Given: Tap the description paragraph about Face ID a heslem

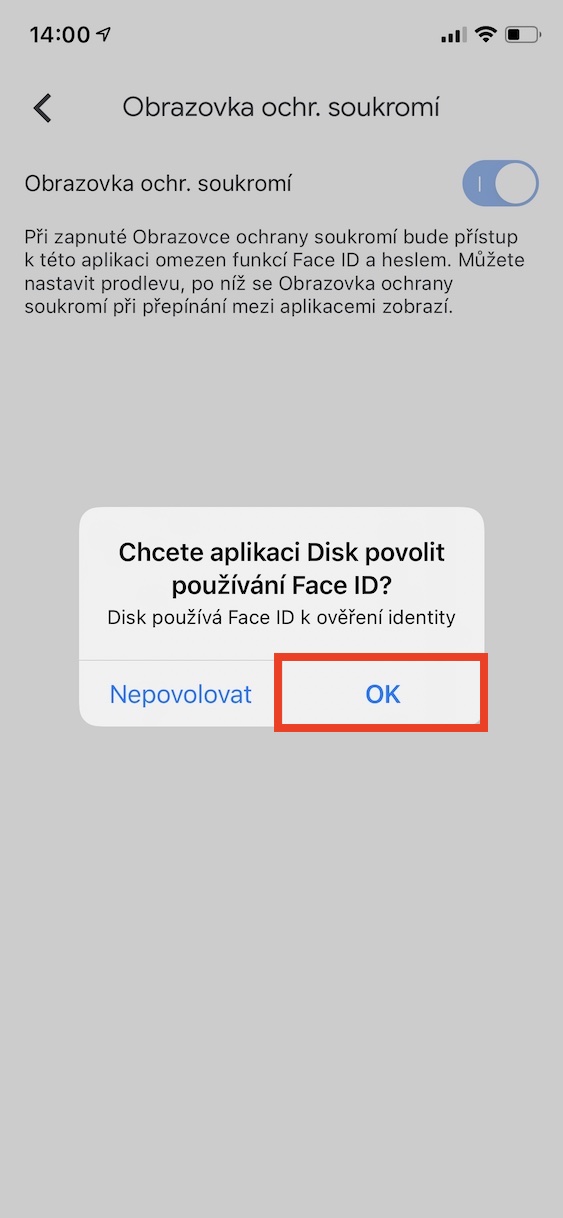Looking at the screenshot, I should [x=275, y=272].
